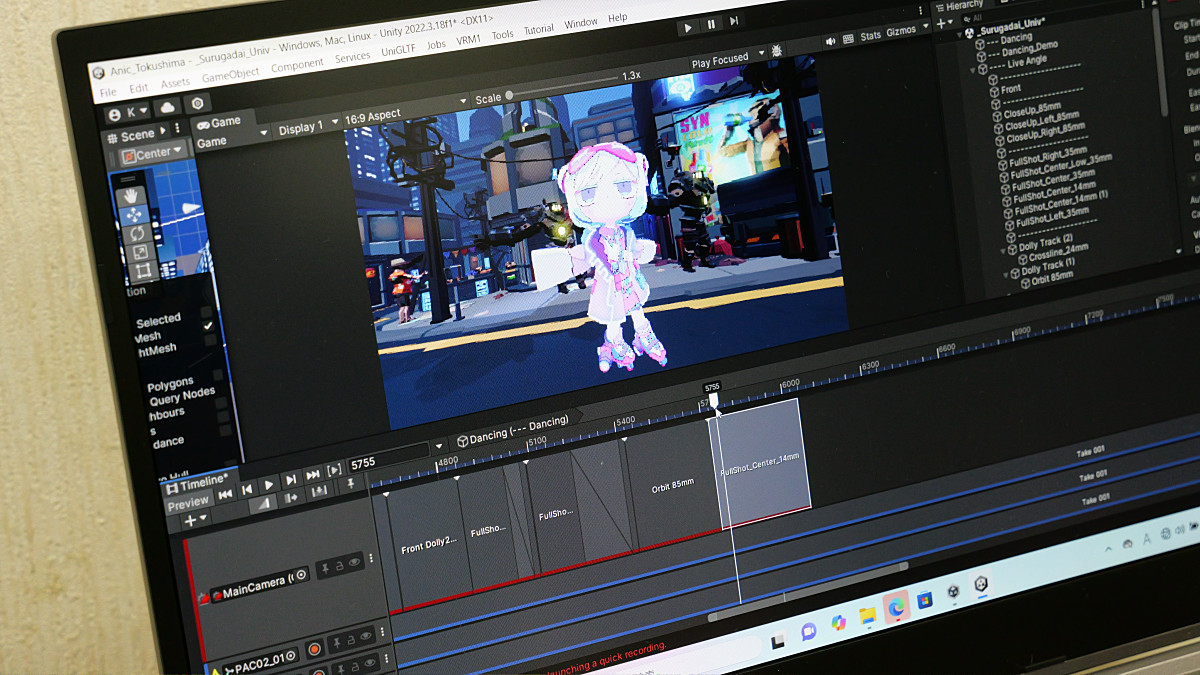The image size is (1200, 675).
Task: Open the cloud services icon in the toolbar
Action: (x=168, y=107)
